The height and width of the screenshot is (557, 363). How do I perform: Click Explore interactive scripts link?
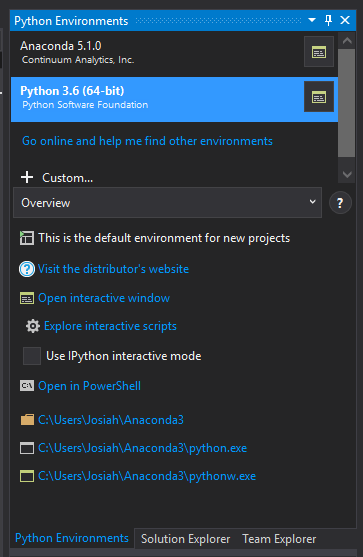click(110, 326)
